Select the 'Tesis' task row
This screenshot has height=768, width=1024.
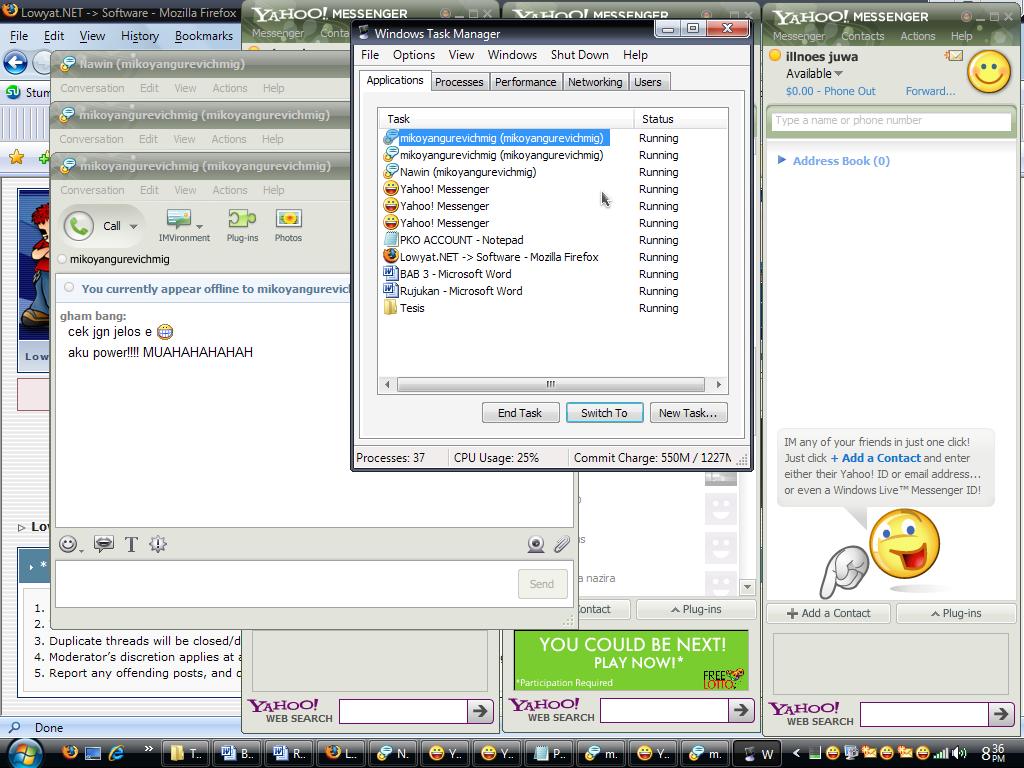tap(412, 308)
